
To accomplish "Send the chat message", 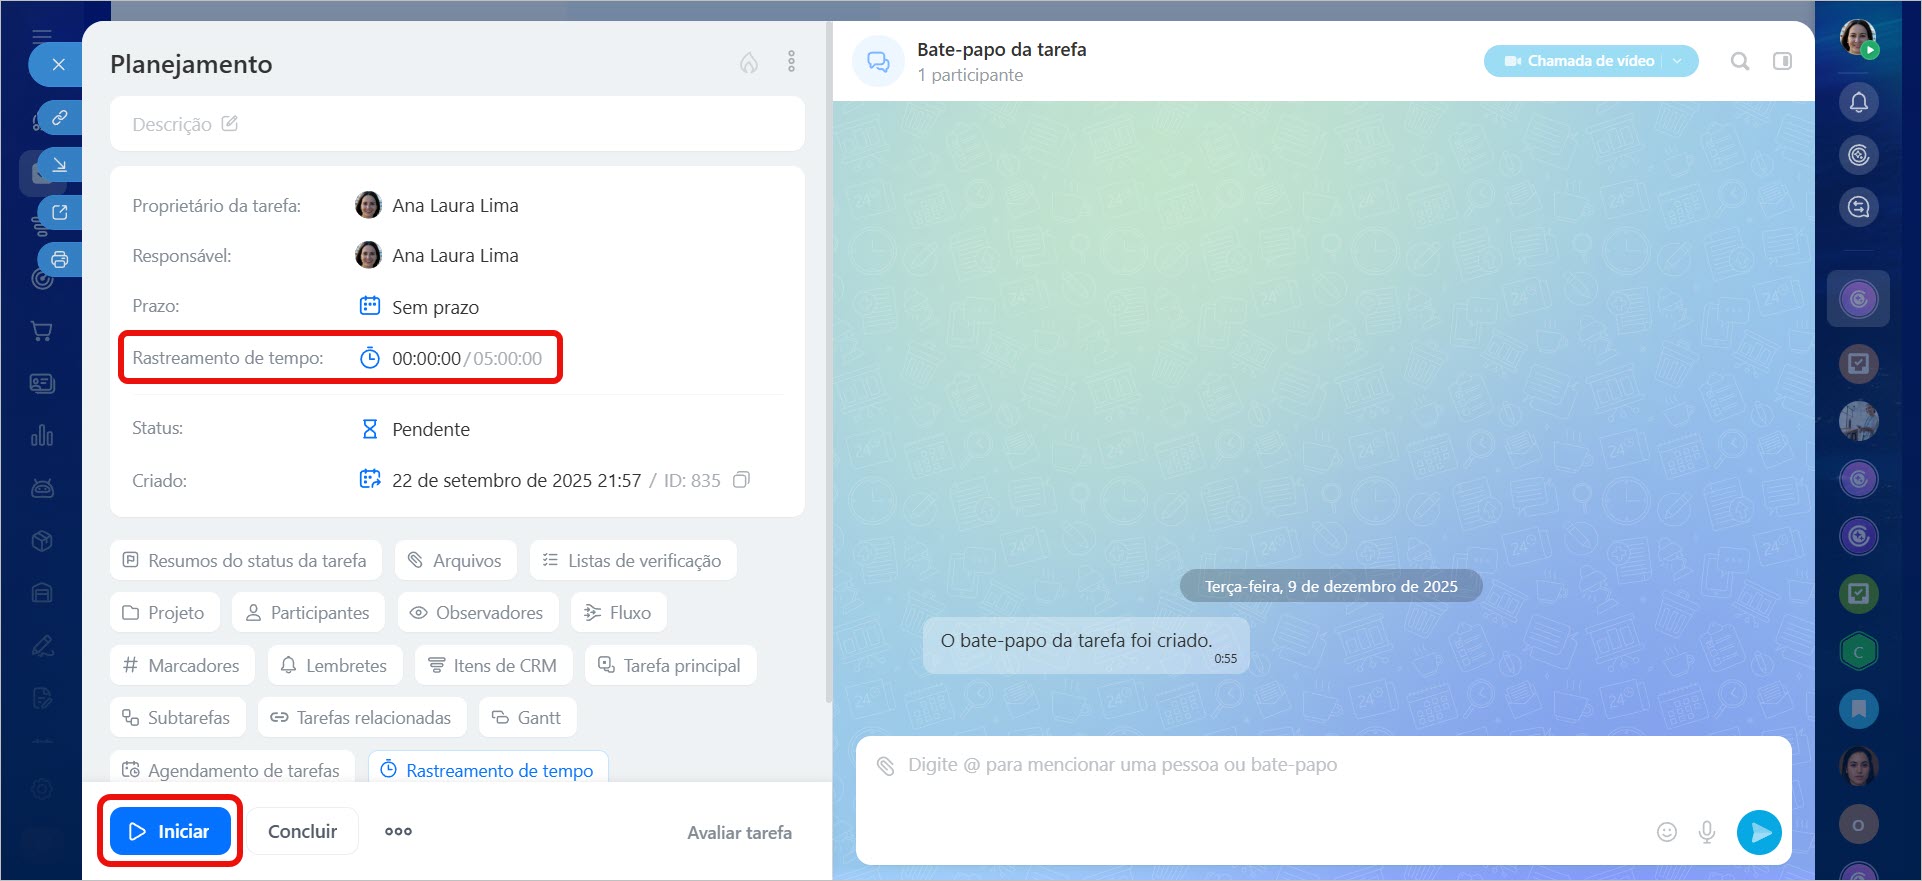I will pos(1759,832).
